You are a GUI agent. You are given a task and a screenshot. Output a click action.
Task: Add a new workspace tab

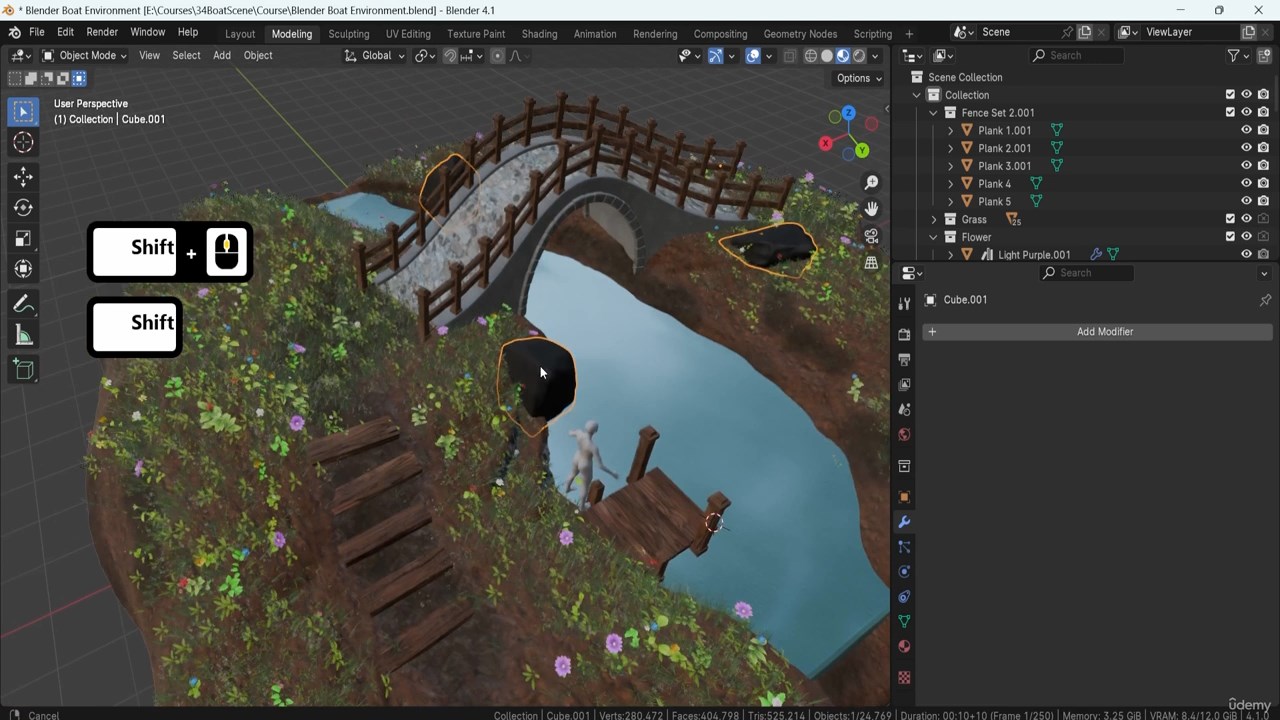pos(908,34)
